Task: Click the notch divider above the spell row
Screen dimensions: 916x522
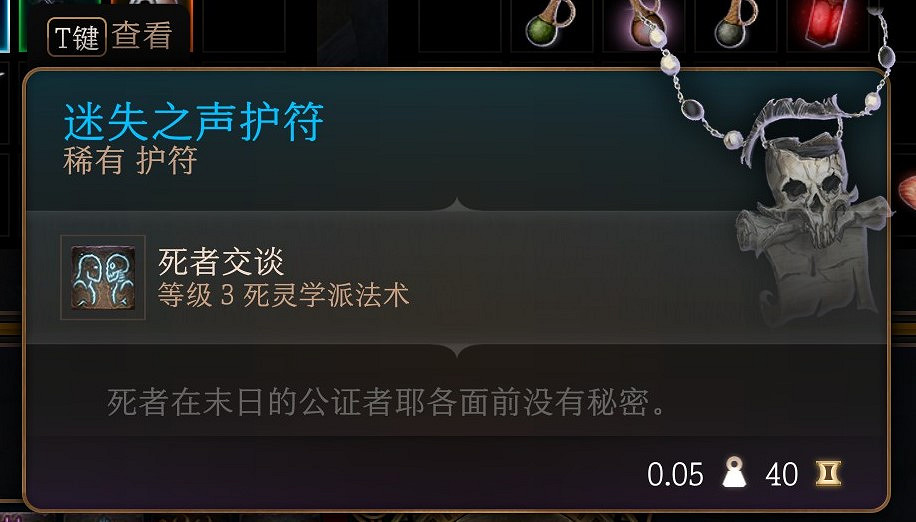Action: [457, 205]
